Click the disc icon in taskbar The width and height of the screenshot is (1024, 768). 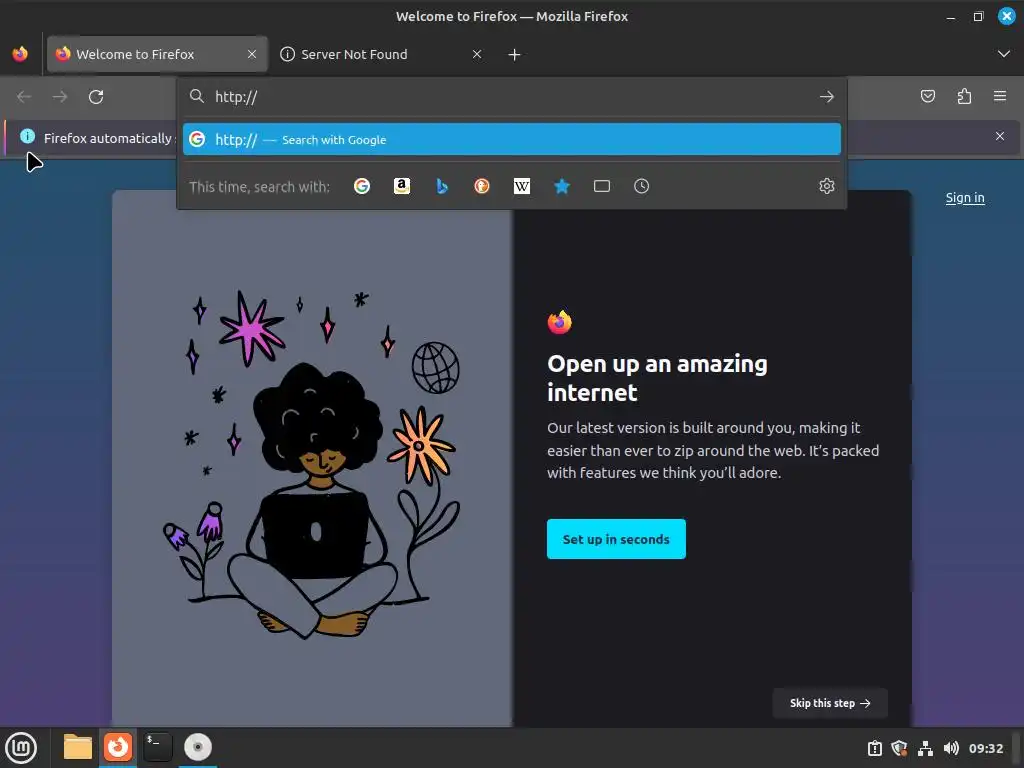click(x=198, y=747)
